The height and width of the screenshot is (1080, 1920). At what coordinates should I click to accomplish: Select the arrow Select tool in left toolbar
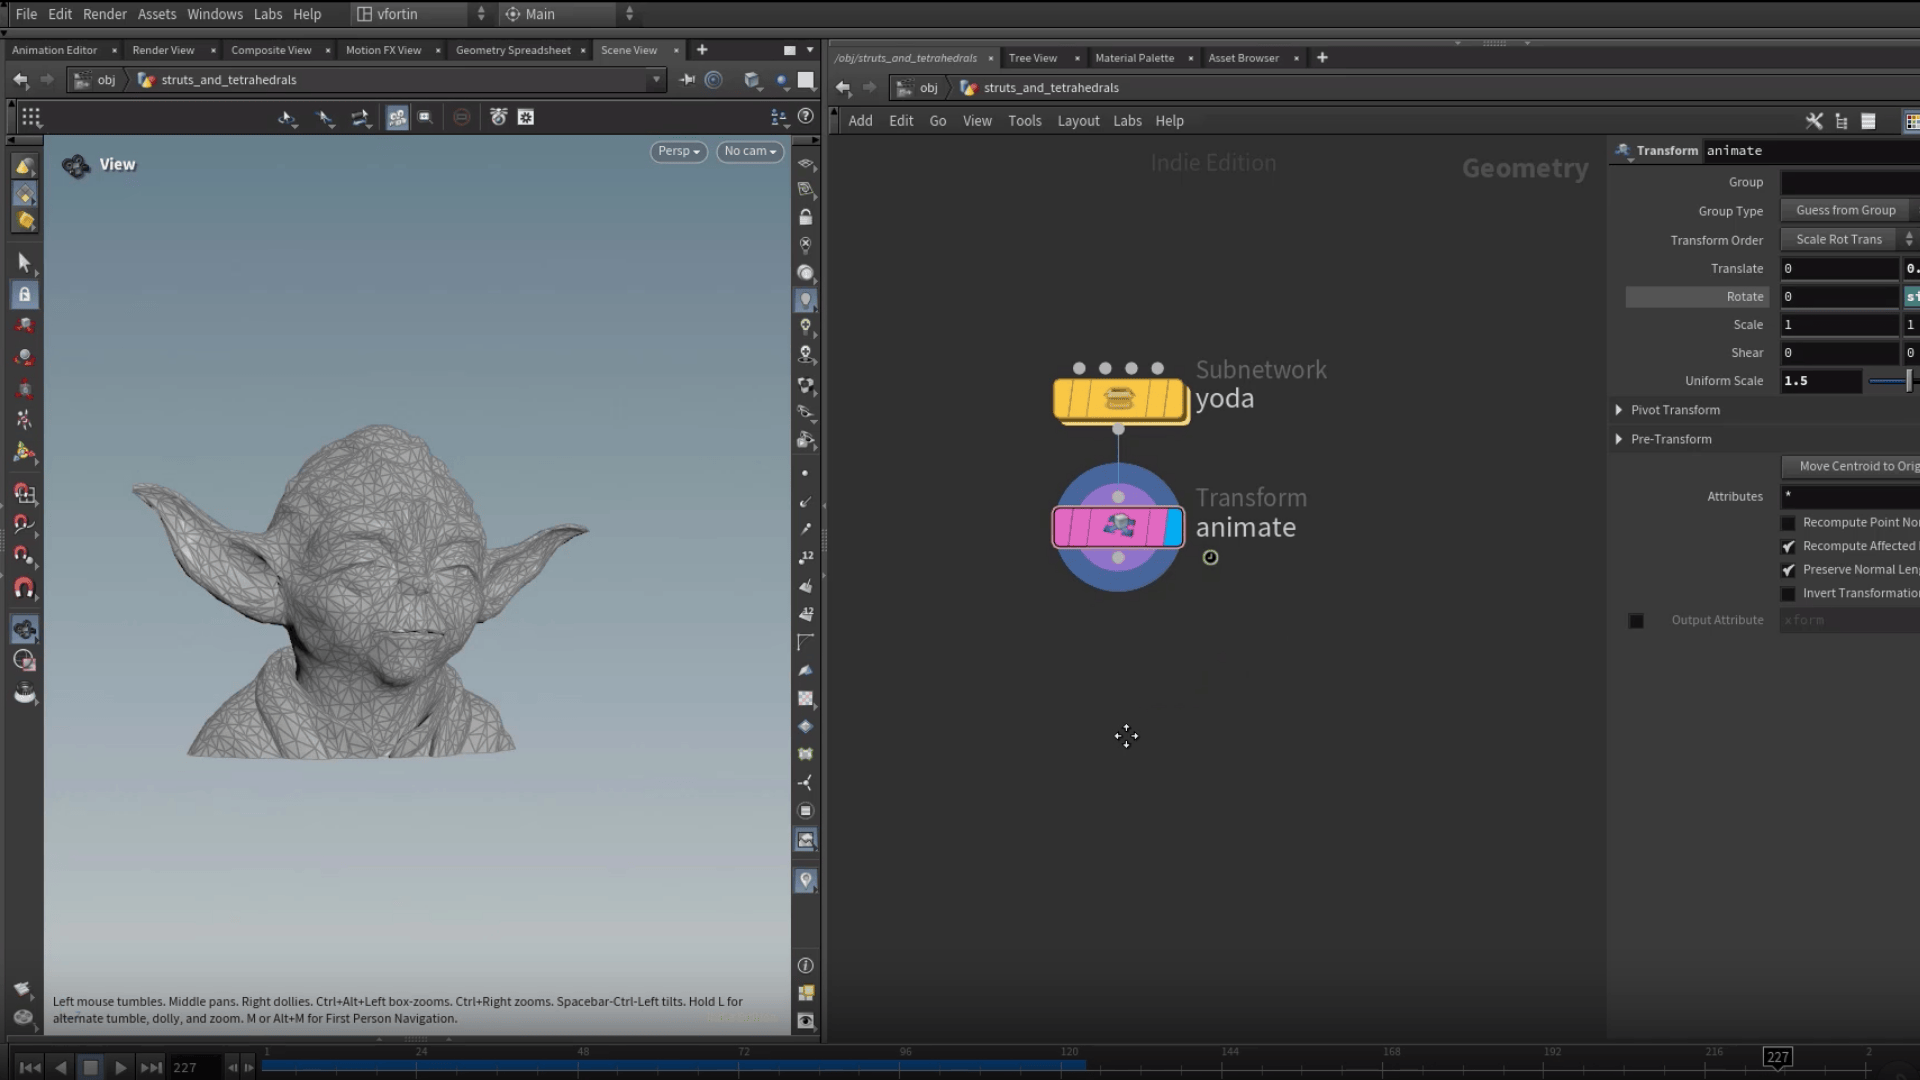pyautogui.click(x=24, y=263)
